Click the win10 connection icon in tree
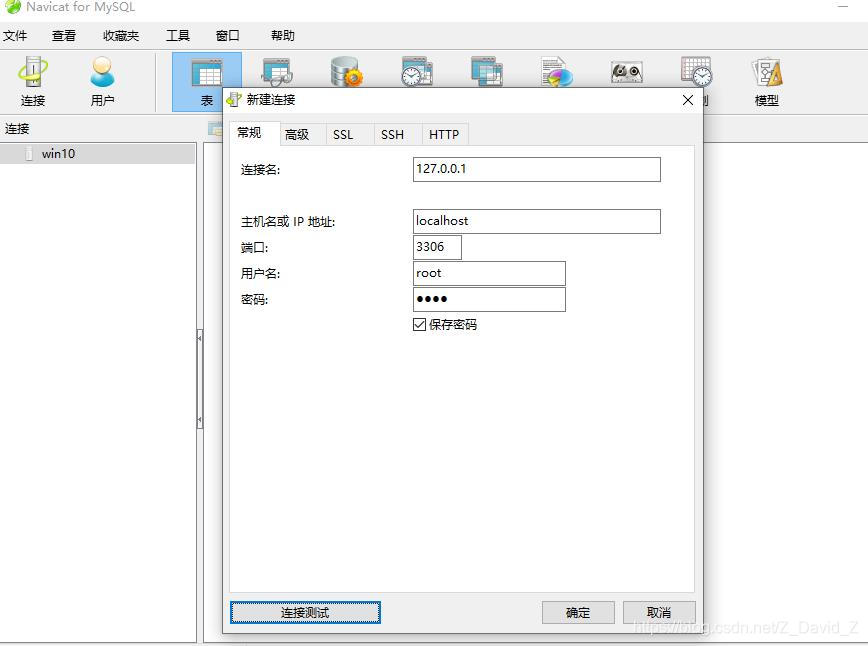Image resolution: width=868 pixels, height=646 pixels. 29,154
